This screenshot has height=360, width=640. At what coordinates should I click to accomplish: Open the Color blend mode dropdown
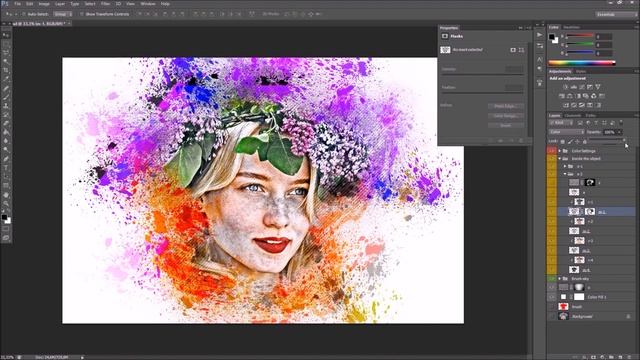click(567, 132)
